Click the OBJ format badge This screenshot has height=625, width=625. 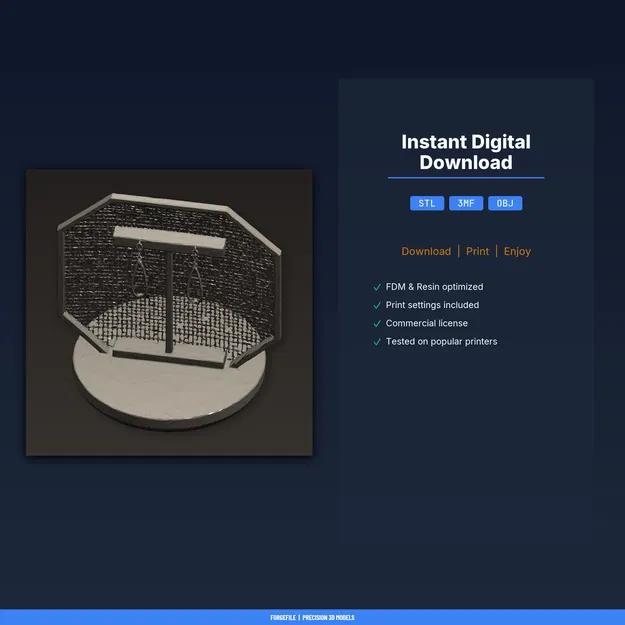point(505,203)
